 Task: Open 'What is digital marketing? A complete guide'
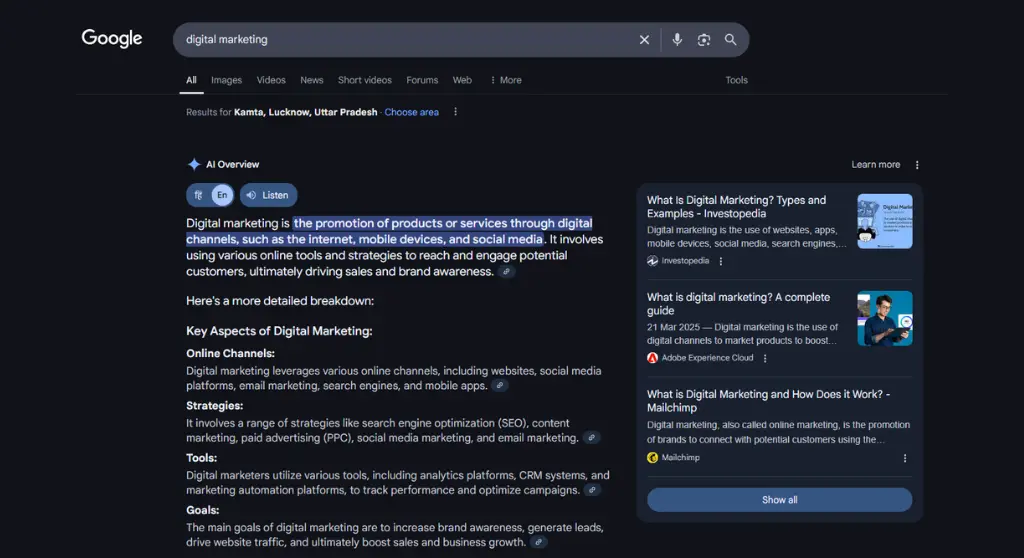click(739, 304)
